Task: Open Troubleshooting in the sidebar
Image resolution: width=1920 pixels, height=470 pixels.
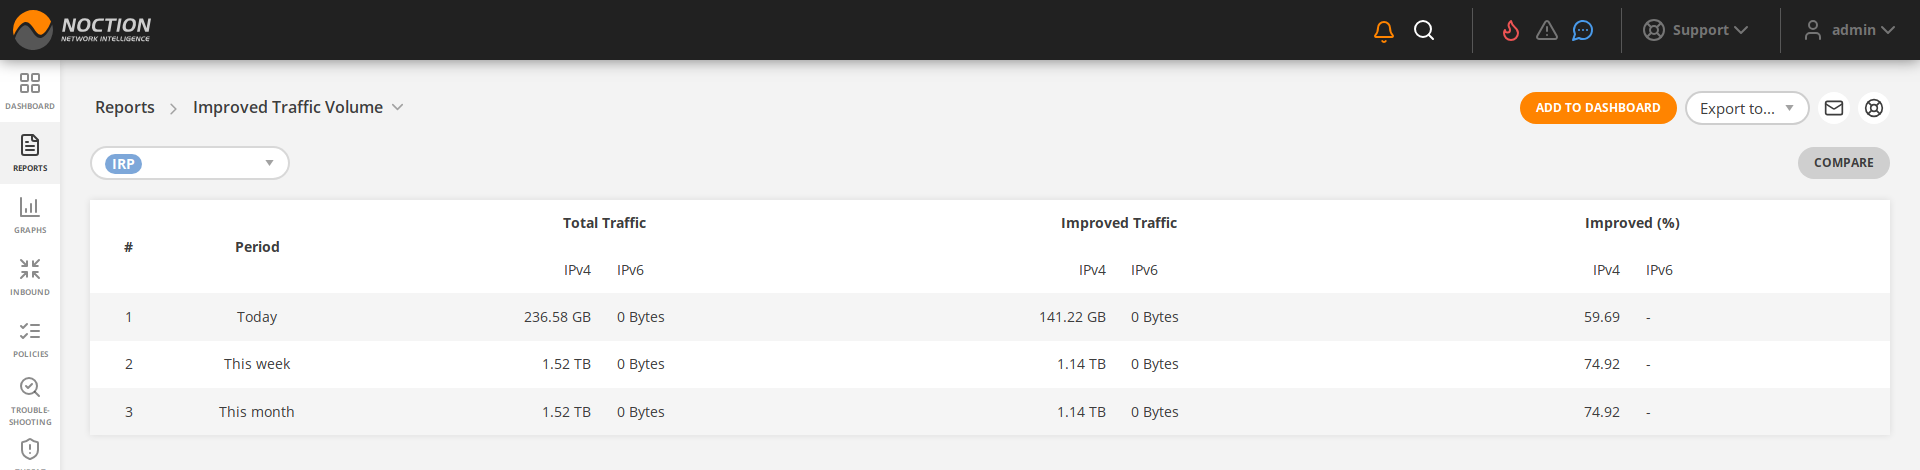Action: 30,400
